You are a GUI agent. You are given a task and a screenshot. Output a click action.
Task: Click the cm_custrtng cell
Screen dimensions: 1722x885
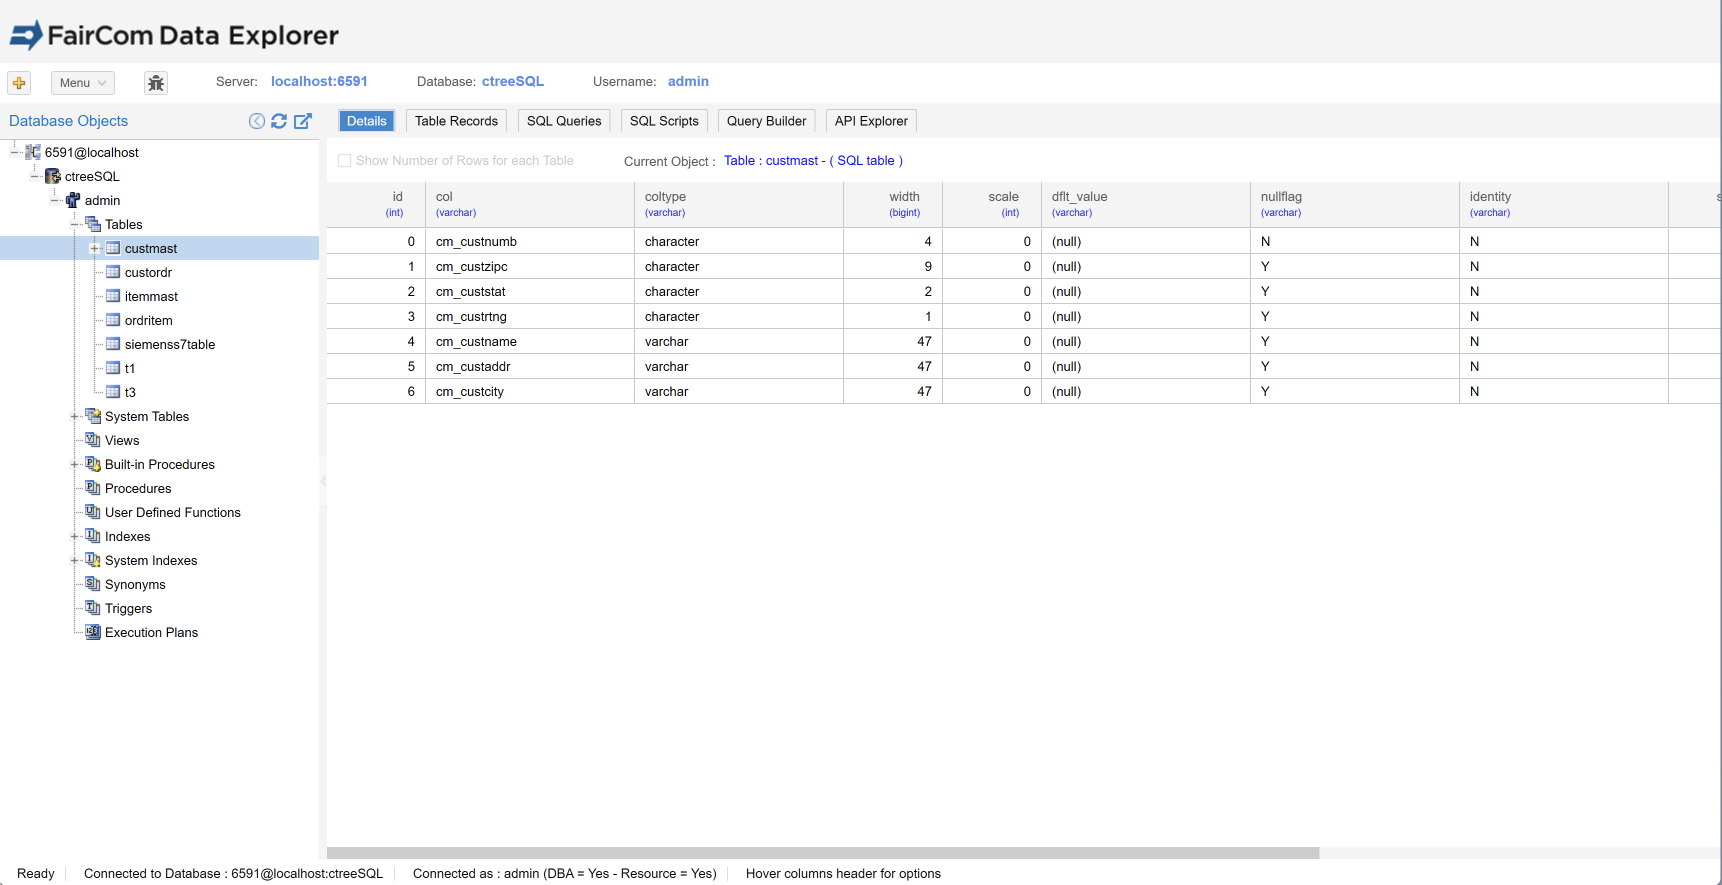pyautogui.click(x=530, y=316)
